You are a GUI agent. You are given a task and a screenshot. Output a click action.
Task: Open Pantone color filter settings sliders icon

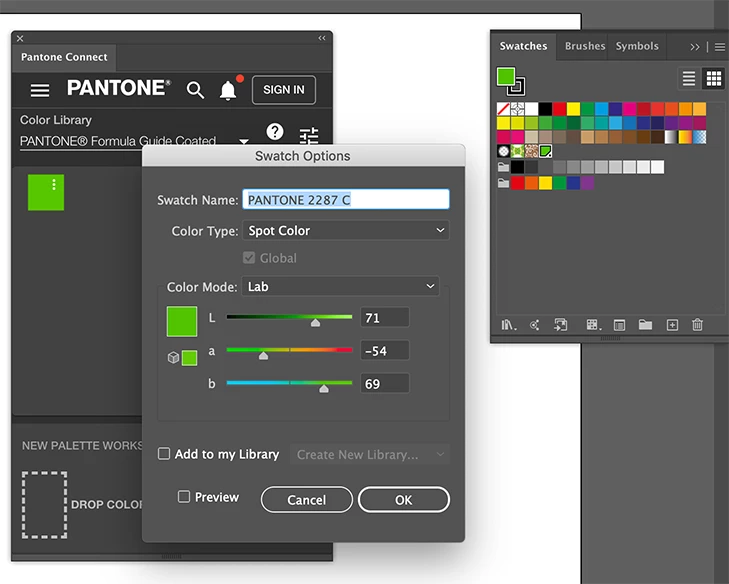309,136
